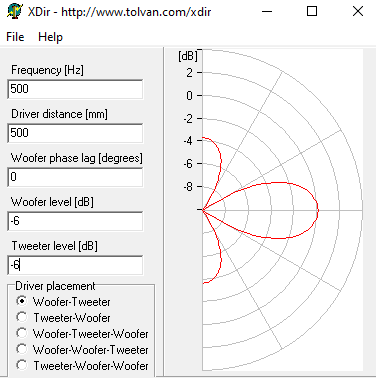
Task: Click the -4 dB axis tick label
Action: (x=188, y=141)
